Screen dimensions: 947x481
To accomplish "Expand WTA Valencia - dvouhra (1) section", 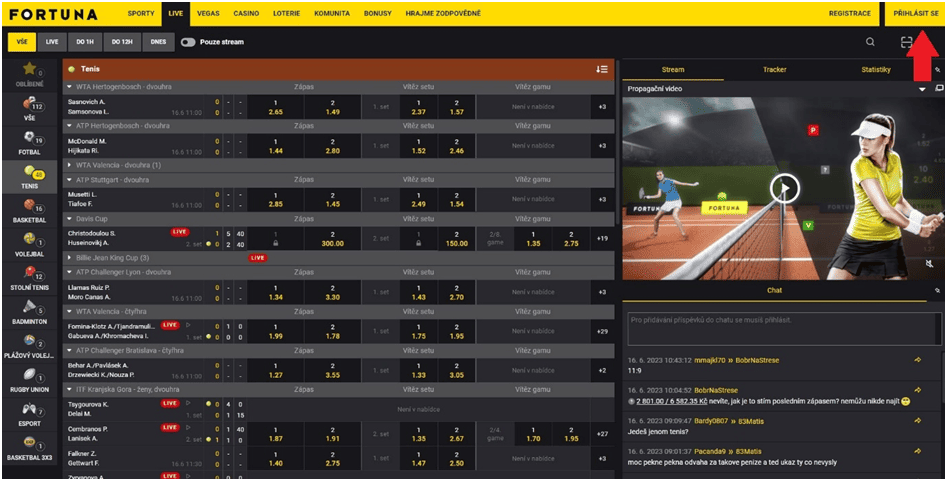I will (69, 165).
